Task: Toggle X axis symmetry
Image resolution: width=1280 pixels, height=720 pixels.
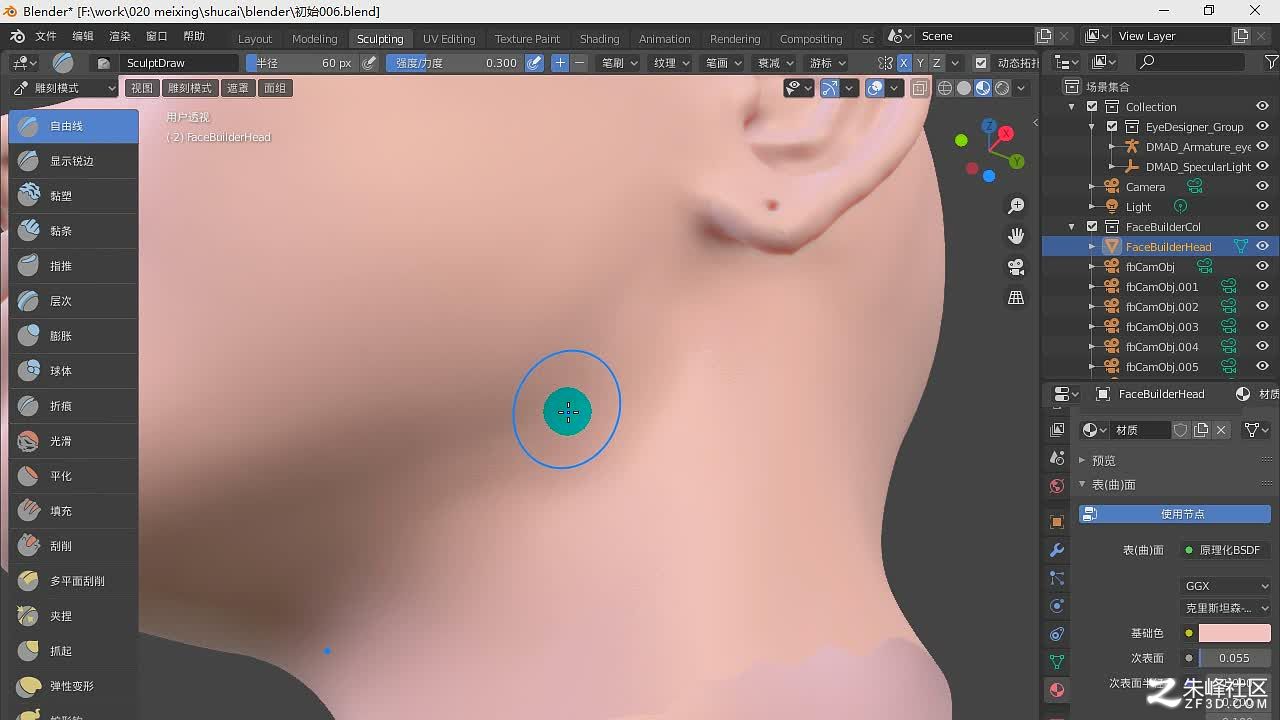Action: click(903, 63)
